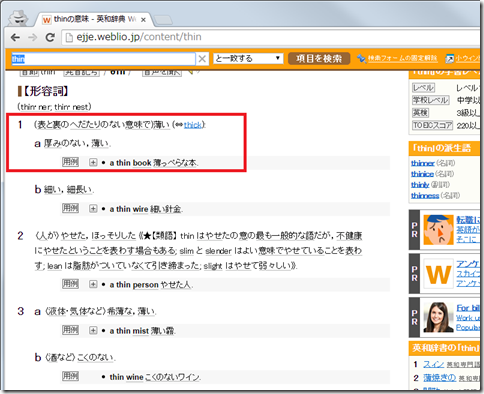The width and height of the screenshot is (484, 394).
Task: Click the 項目を検索 button
Action: click(319, 59)
